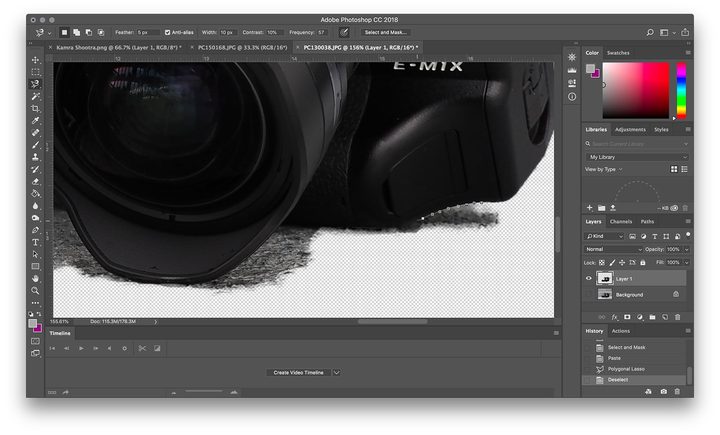Select the Polygonal Lasso history state

pyautogui.click(x=636, y=369)
